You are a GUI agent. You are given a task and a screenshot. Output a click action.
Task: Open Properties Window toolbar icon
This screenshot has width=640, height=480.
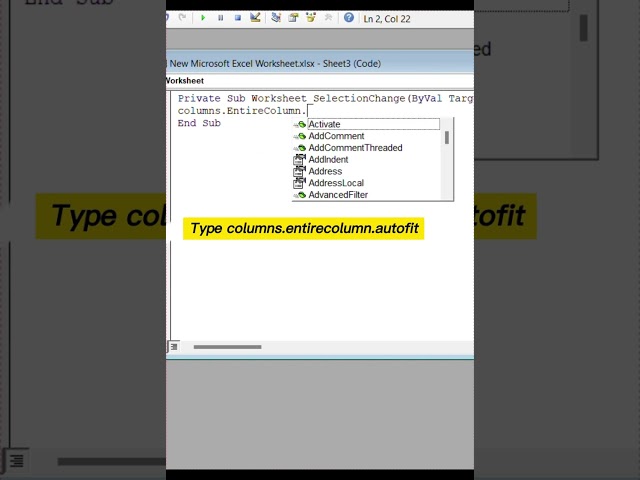[x=293, y=18]
